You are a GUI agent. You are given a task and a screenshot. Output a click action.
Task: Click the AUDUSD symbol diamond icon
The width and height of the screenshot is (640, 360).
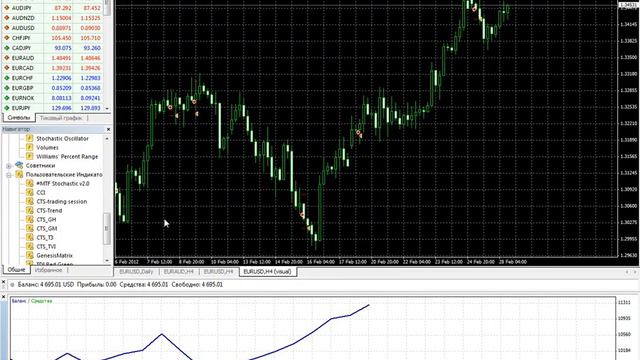click(7, 28)
